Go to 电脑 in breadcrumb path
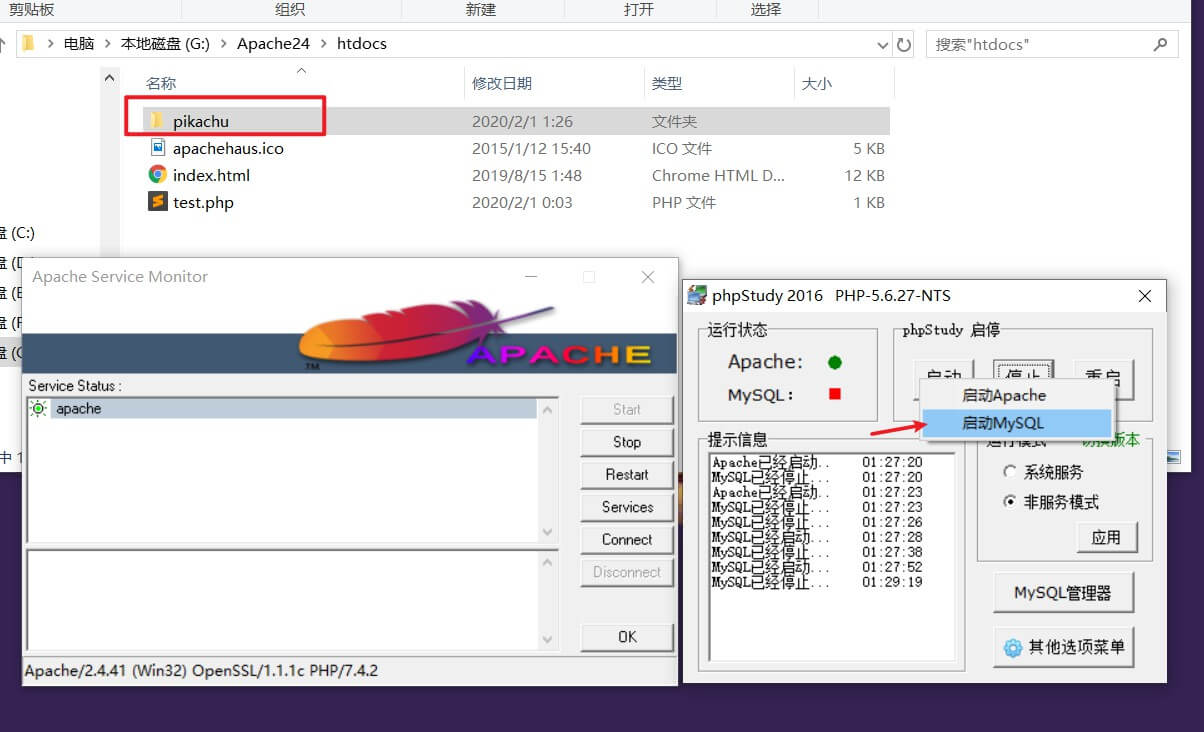 79,44
